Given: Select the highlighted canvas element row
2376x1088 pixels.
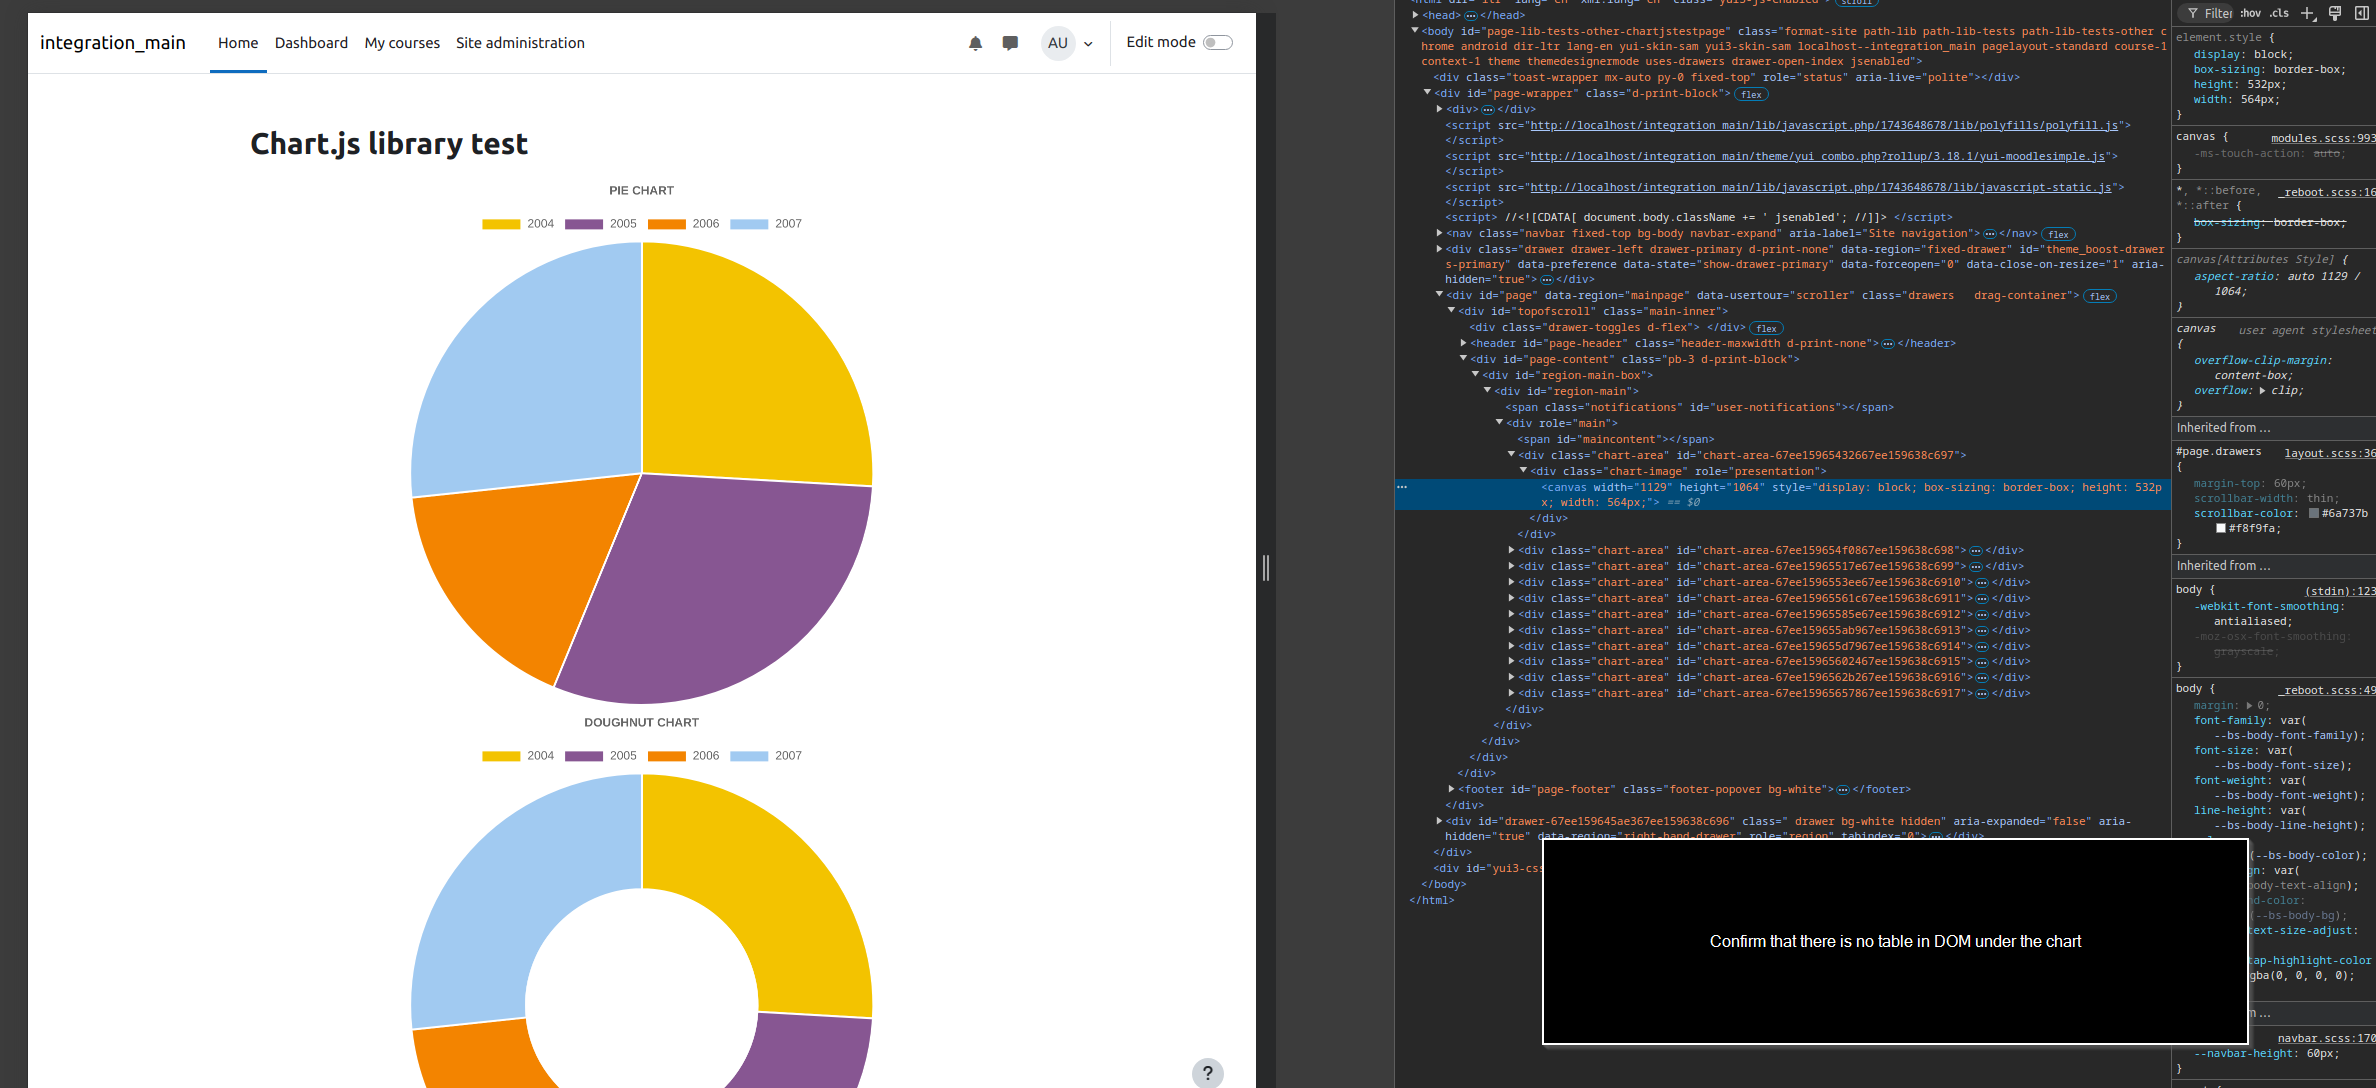Looking at the screenshot, I should (x=1783, y=495).
